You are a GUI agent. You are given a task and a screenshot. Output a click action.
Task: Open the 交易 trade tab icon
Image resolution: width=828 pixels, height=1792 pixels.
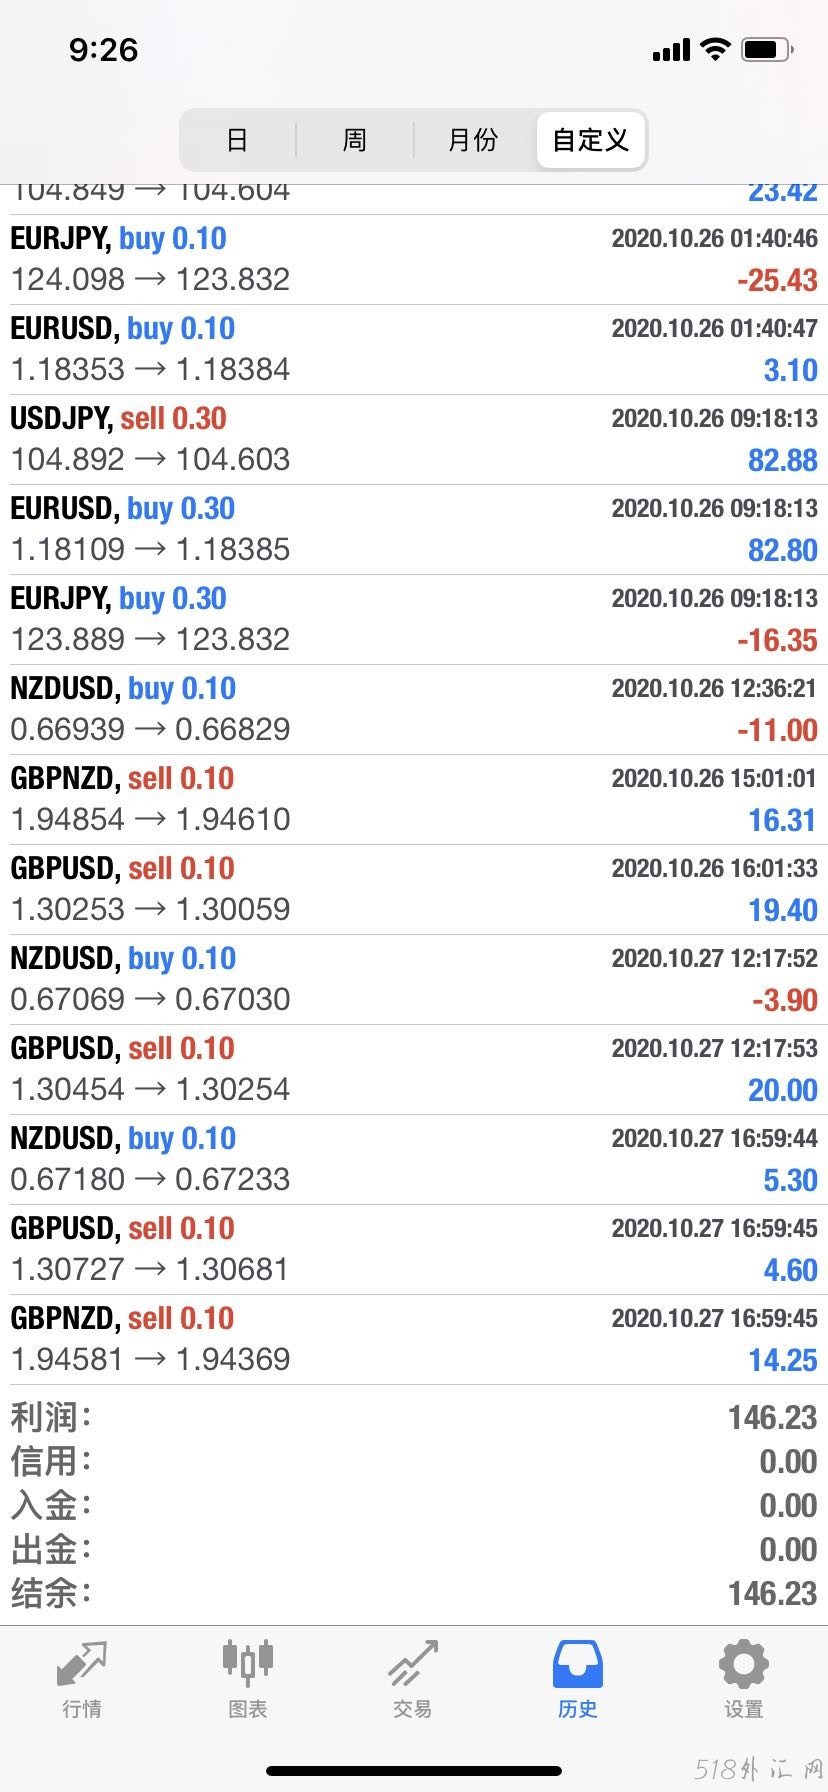[x=413, y=1664]
